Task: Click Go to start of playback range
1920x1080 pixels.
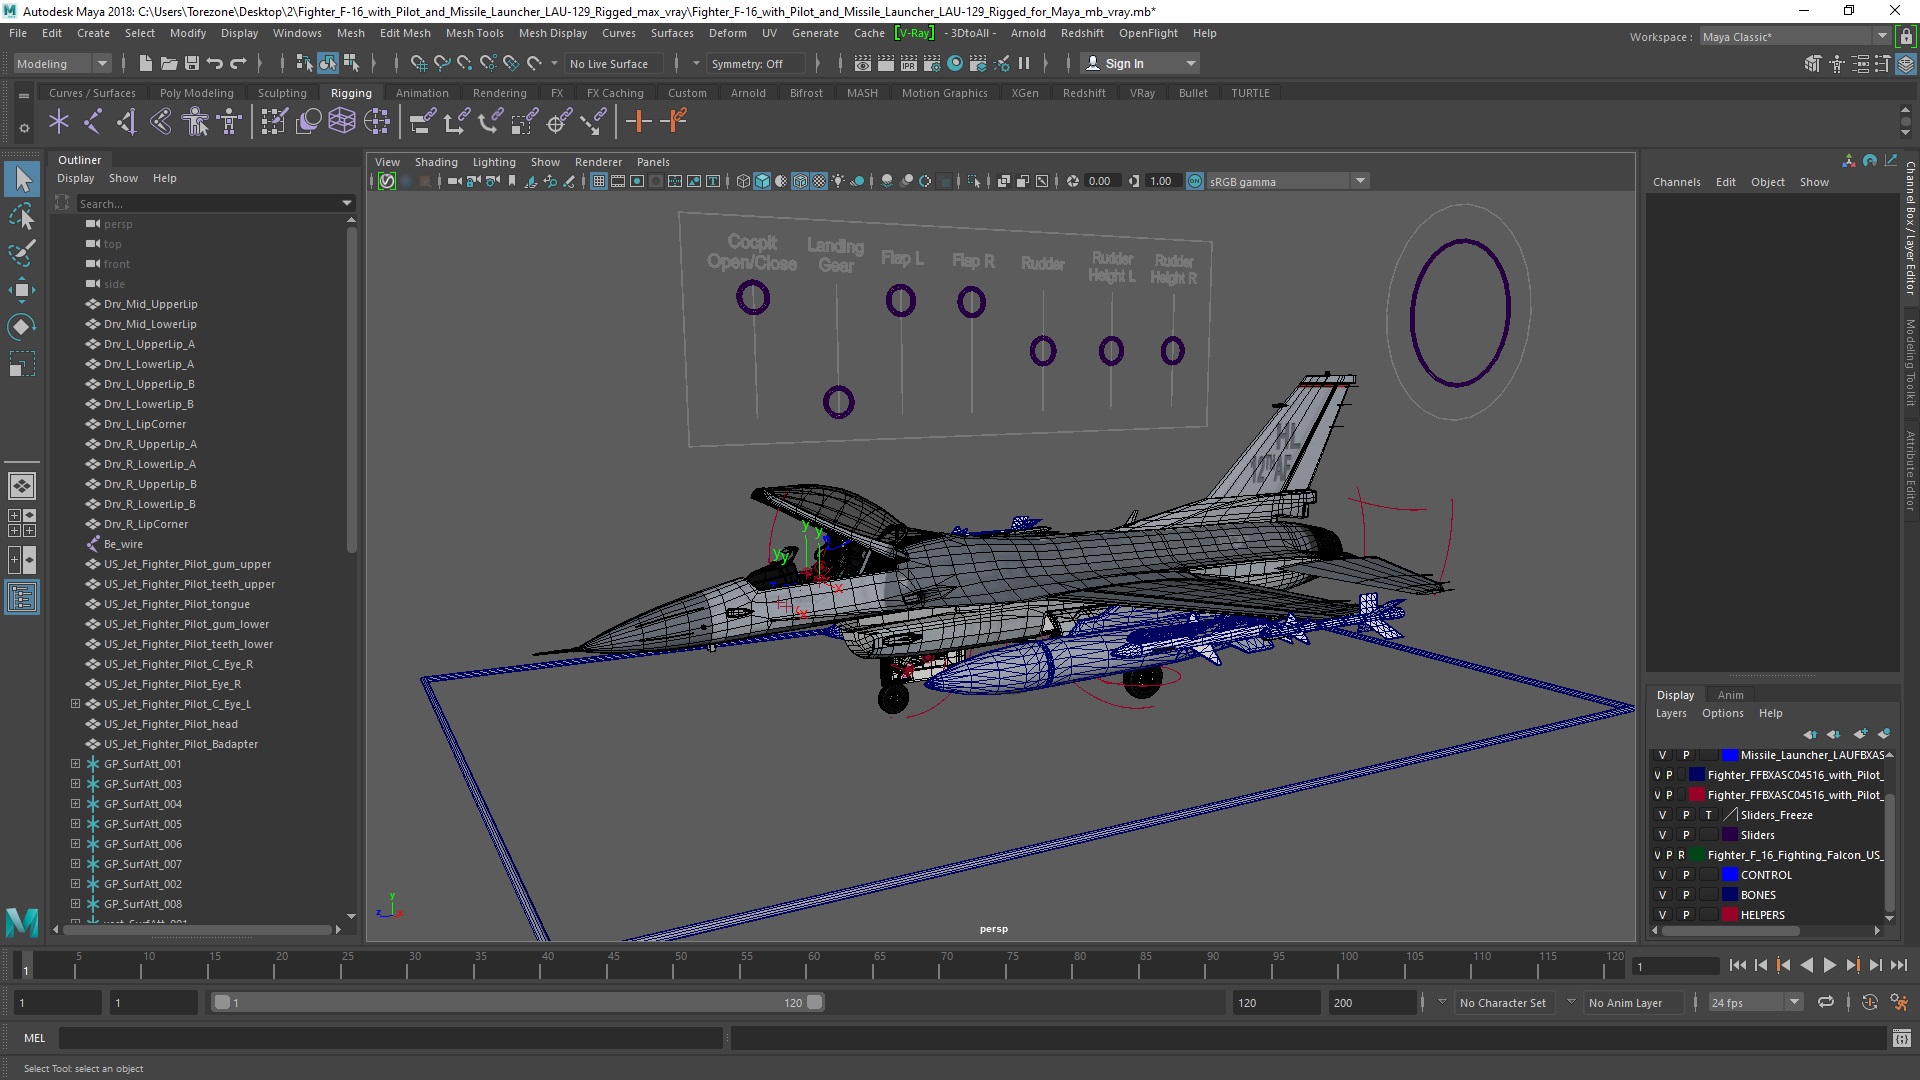Action: 1737,965
